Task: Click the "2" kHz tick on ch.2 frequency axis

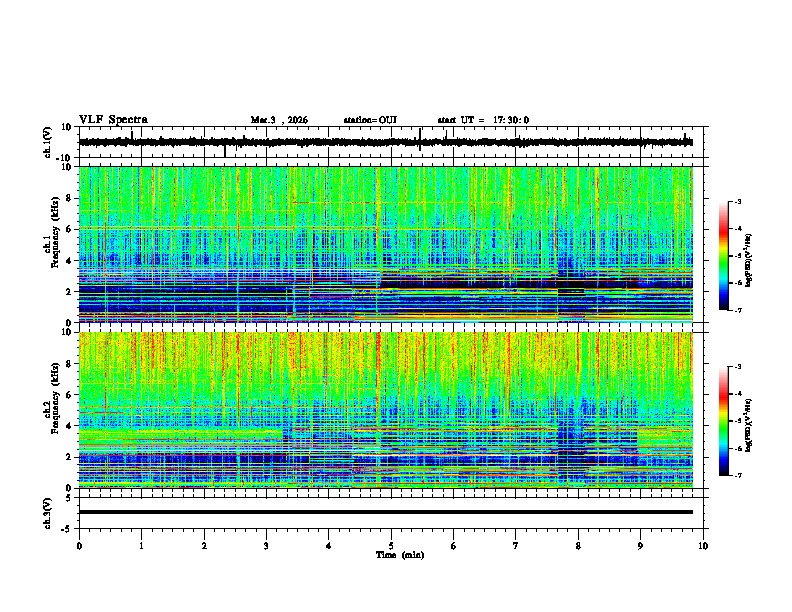Action: [x=69, y=457]
